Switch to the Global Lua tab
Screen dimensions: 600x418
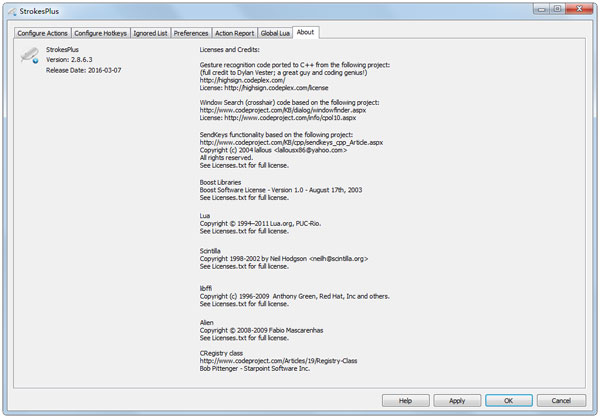[x=275, y=33]
